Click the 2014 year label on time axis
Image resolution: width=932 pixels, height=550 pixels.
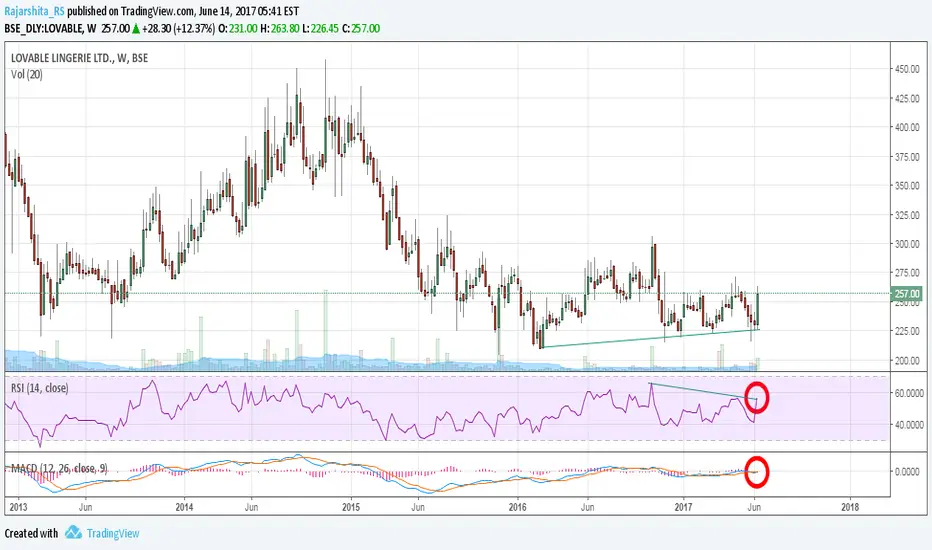184,507
